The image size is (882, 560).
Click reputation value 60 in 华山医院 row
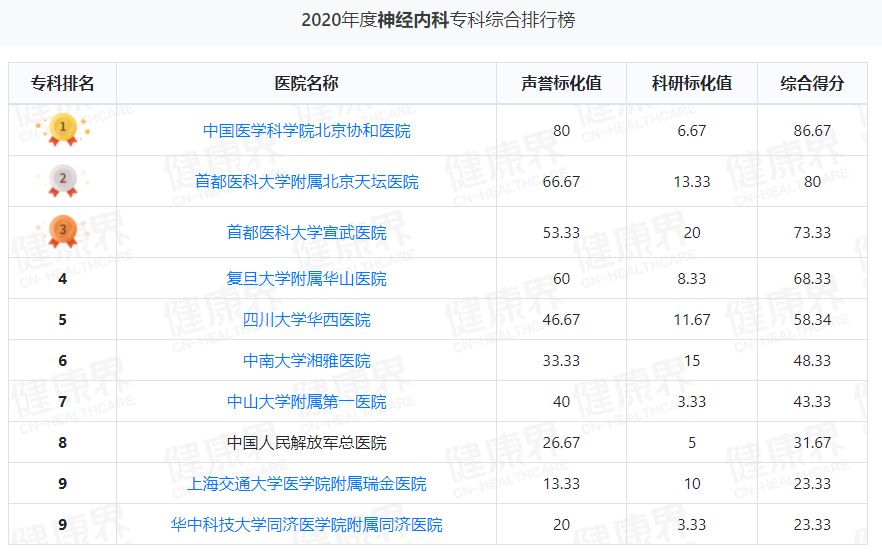(561, 278)
